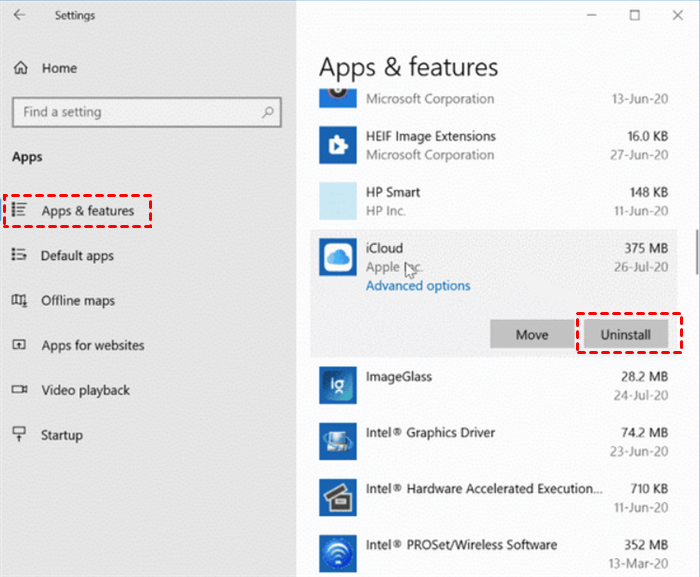Open Apps for websites section
This screenshot has height=577, width=700.
(x=93, y=345)
